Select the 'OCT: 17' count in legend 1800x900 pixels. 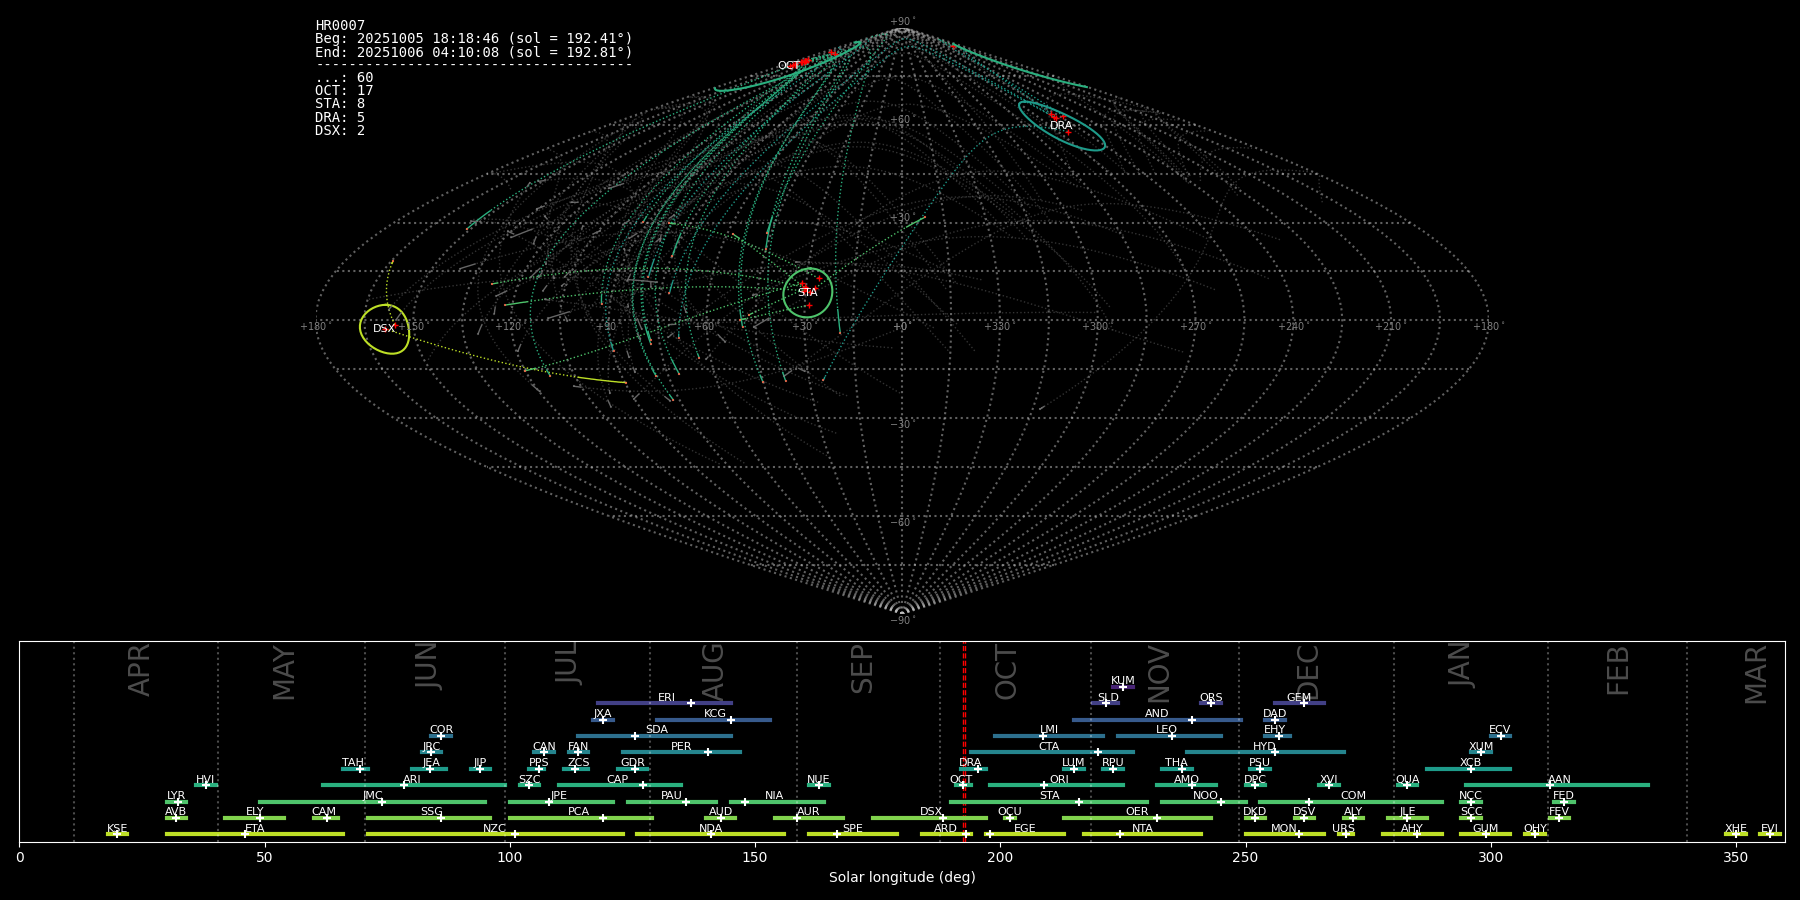(x=344, y=91)
